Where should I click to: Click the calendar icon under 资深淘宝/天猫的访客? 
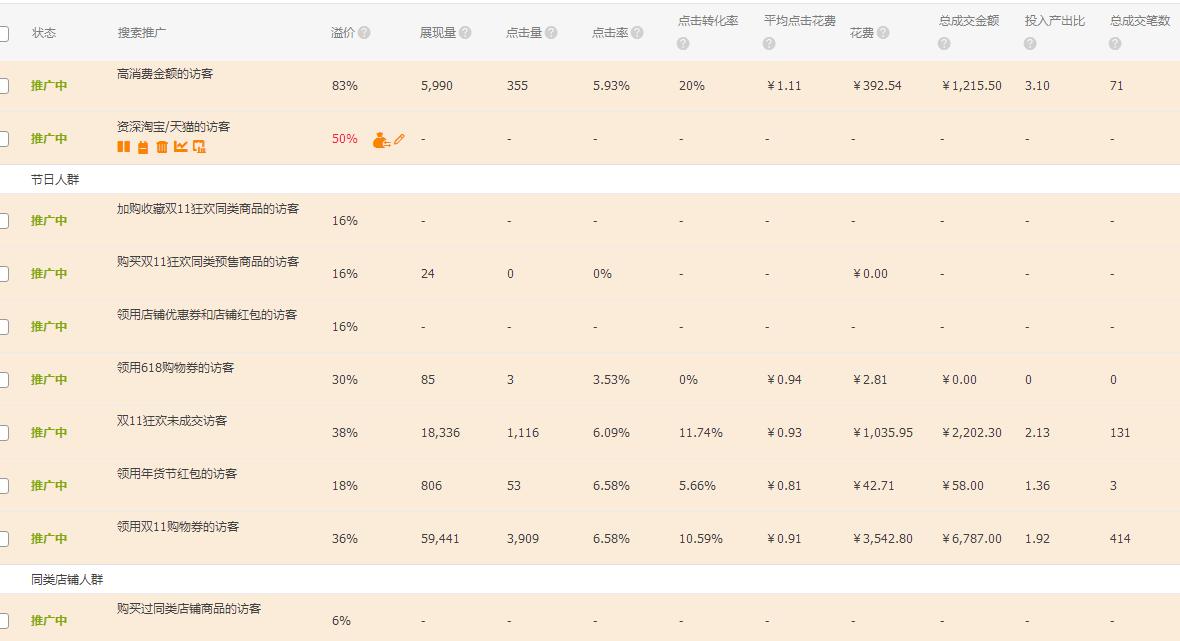[142, 146]
